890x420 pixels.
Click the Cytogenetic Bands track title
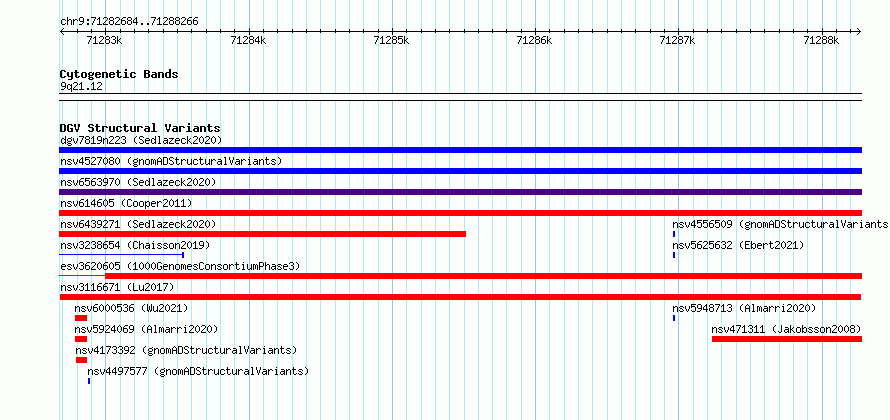click(x=119, y=74)
